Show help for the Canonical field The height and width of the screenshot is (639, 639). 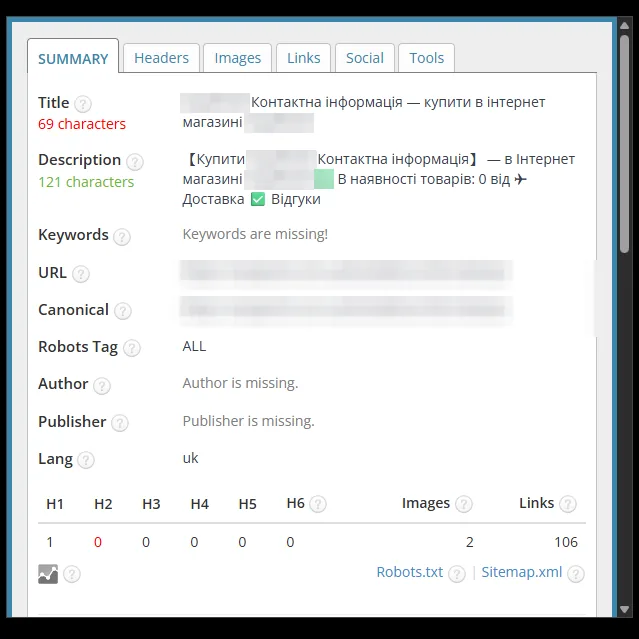click(x=123, y=311)
